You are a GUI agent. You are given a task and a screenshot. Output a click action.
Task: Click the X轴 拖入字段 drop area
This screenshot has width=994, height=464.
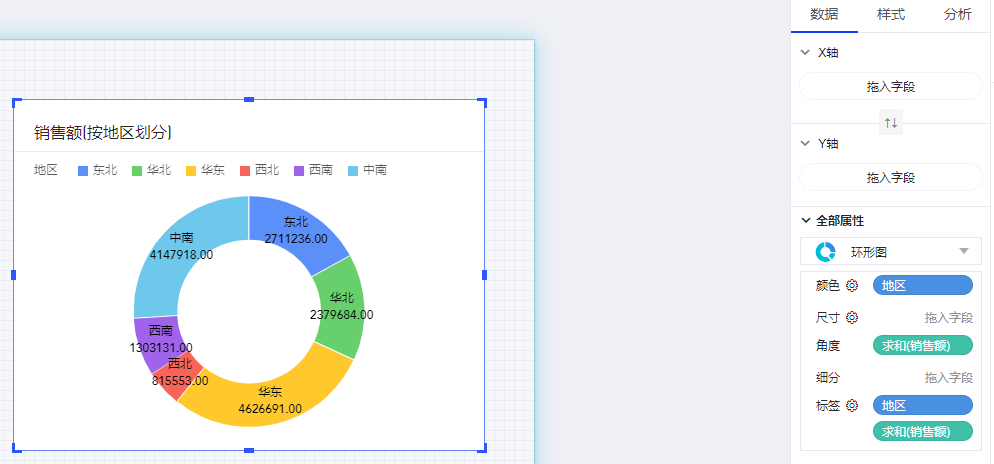(890, 87)
